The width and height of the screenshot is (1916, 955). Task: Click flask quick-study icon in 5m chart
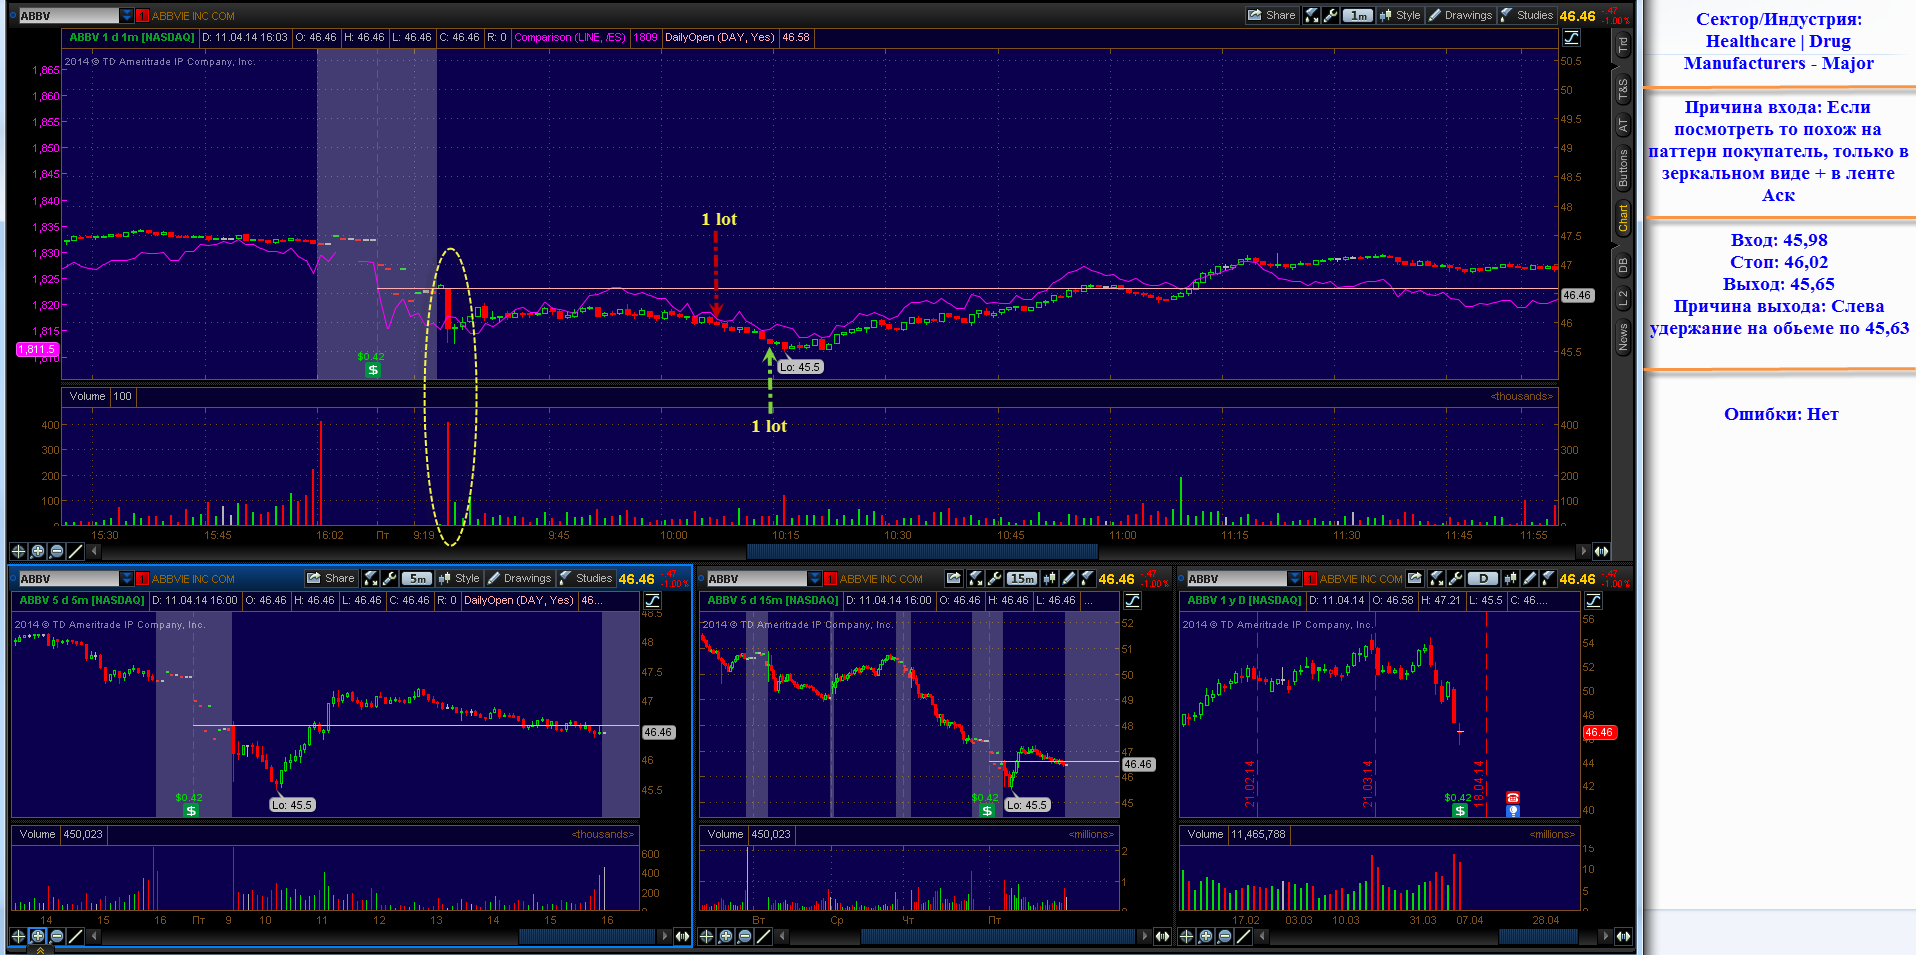coord(370,578)
